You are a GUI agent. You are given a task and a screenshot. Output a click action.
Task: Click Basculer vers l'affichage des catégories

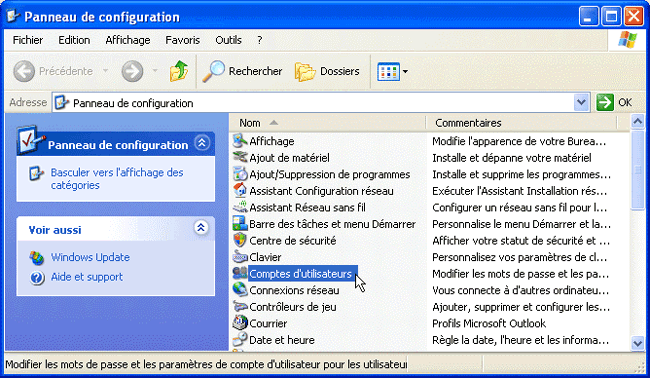tap(117, 179)
